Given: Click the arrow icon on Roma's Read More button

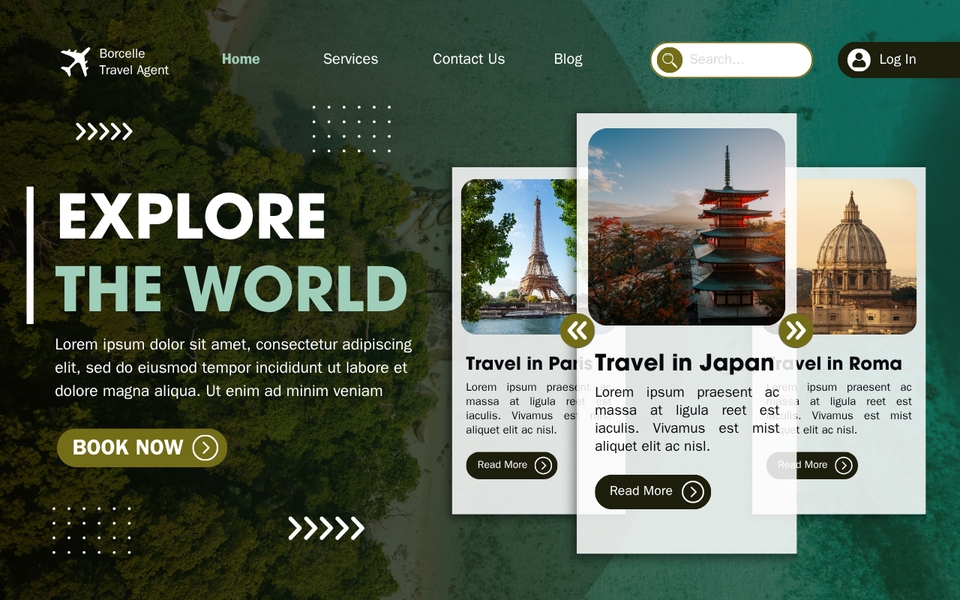Looking at the screenshot, I should click(843, 465).
